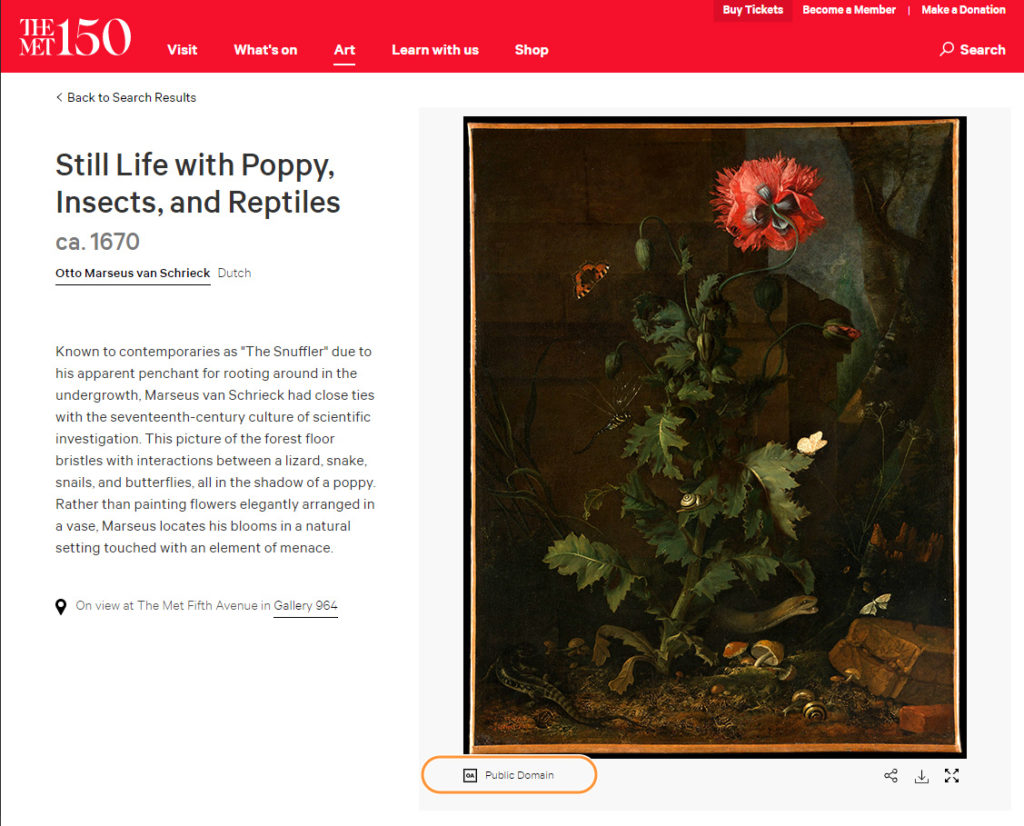
Task: Click the poppy still life painting image
Action: [x=715, y=436]
